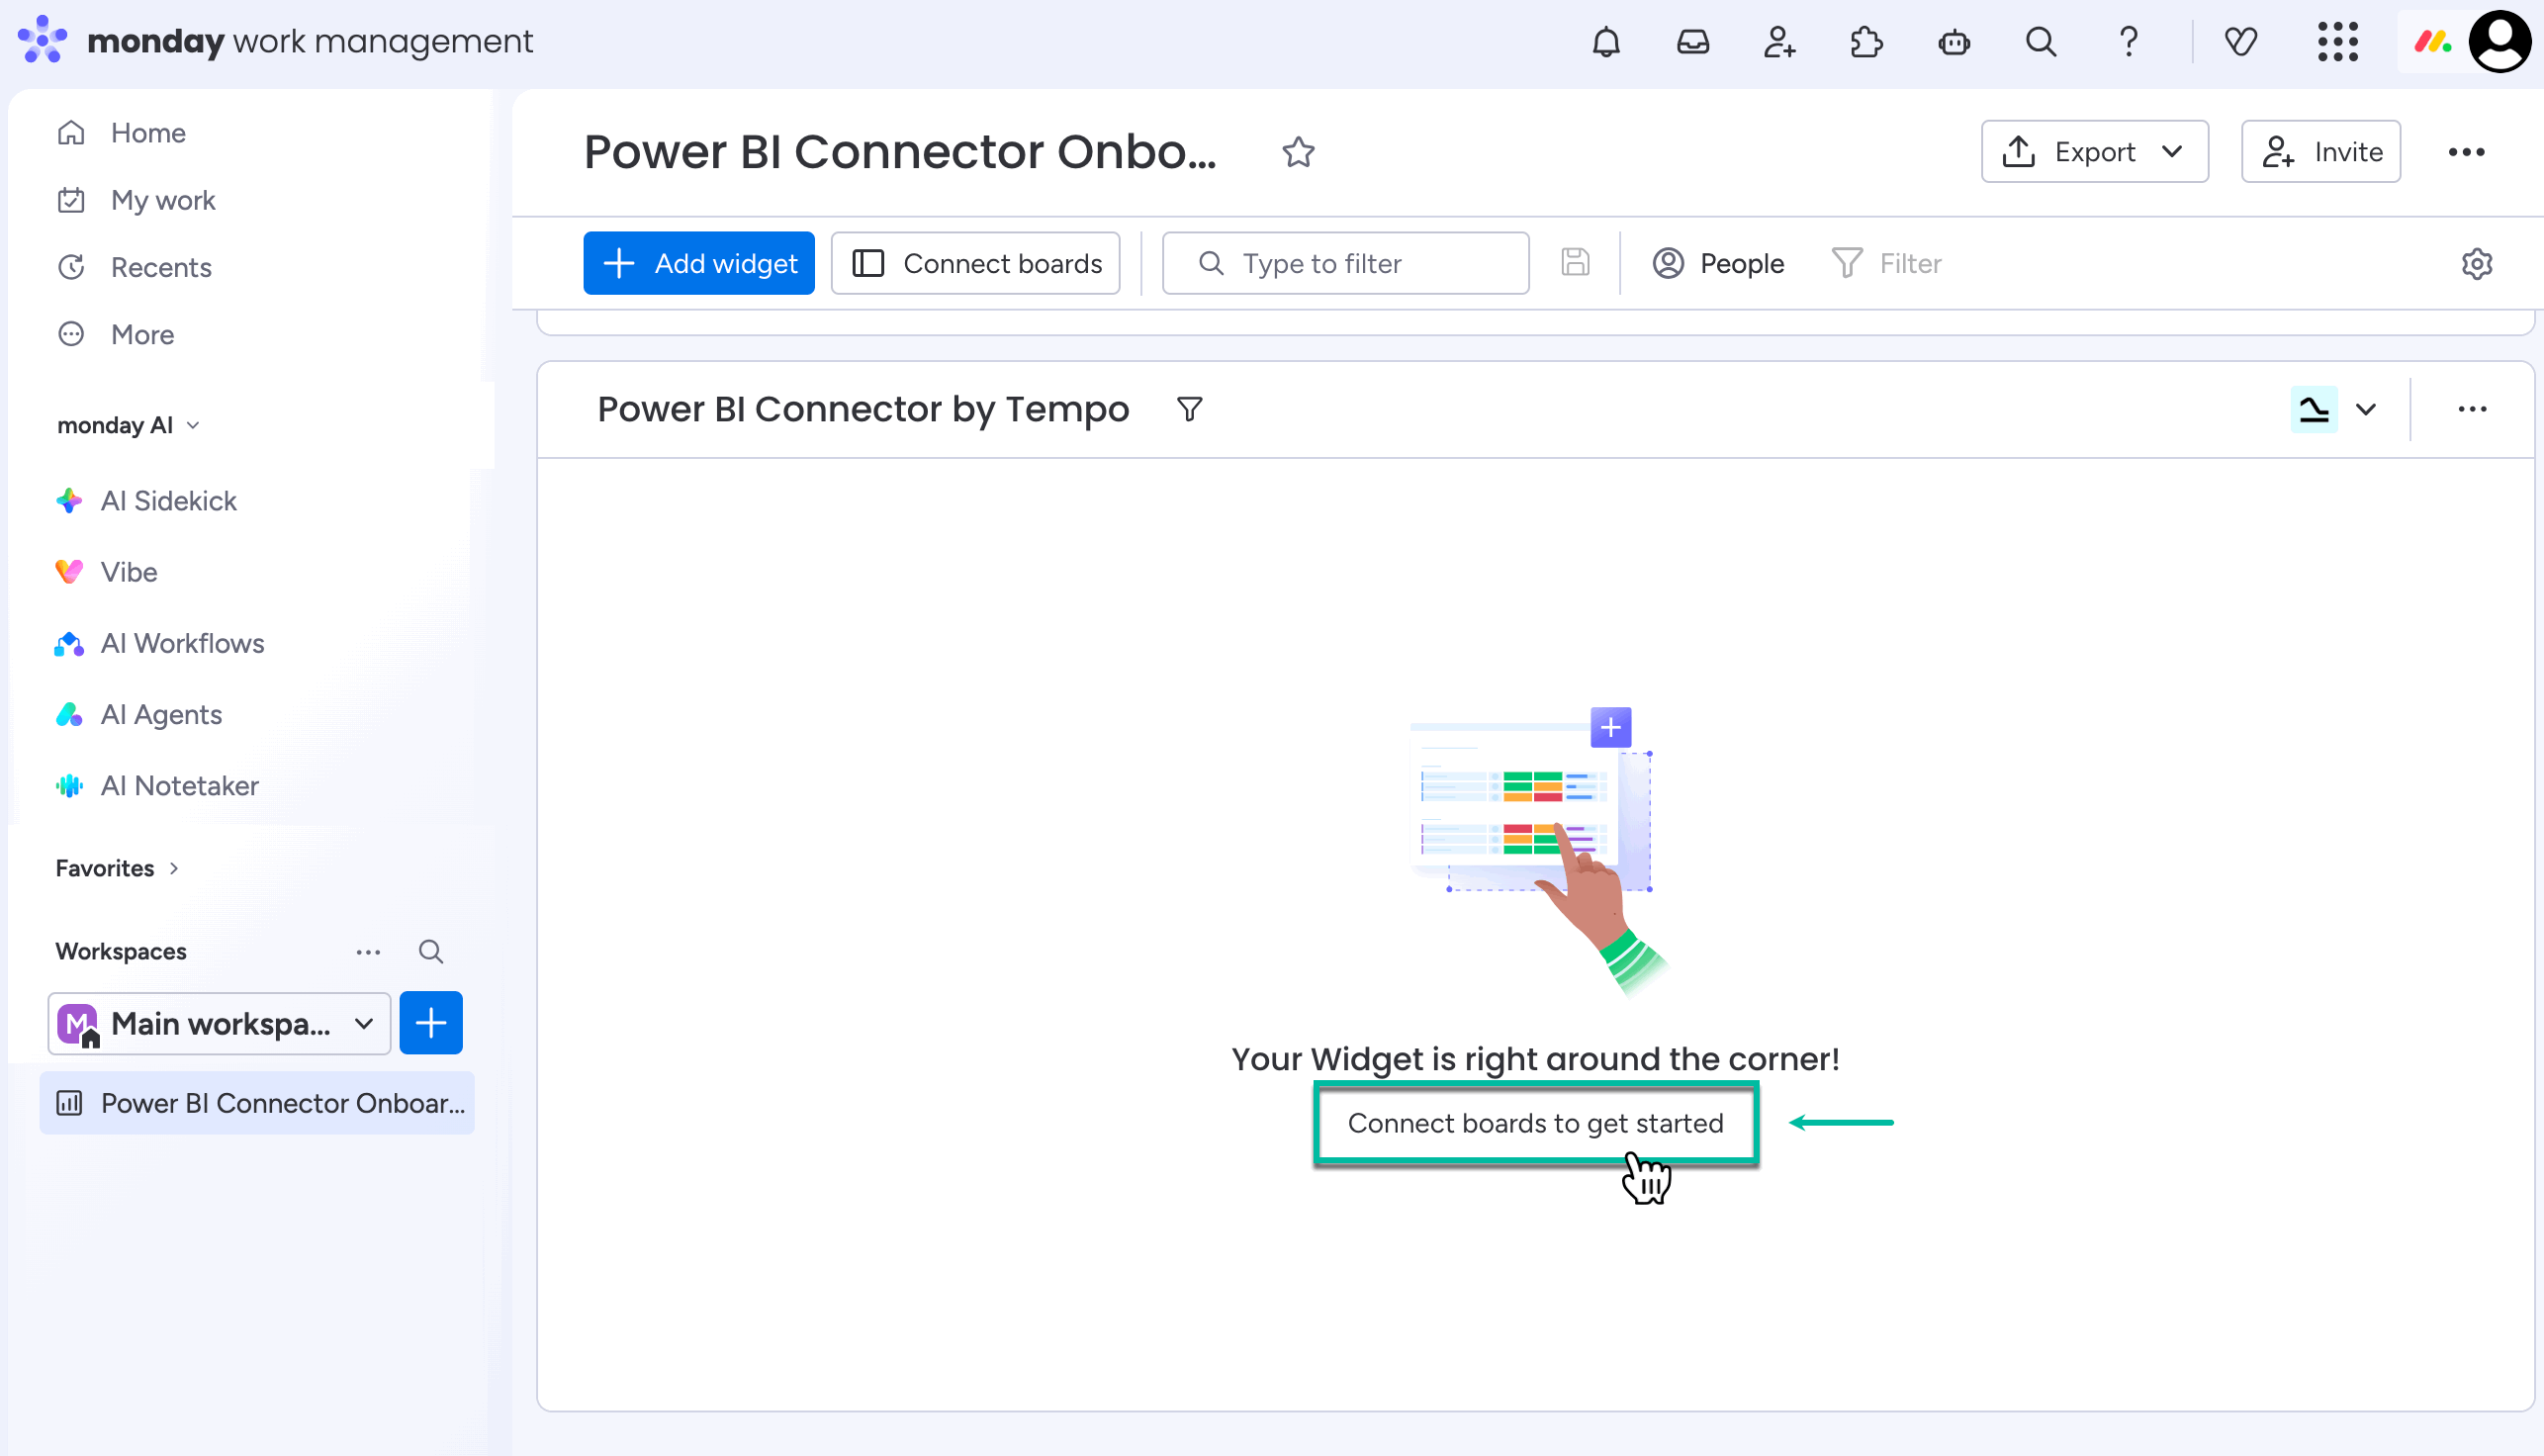The width and height of the screenshot is (2544, 1456).
Task: Open the product switcher grid icon
Action: pyautogui.click(x=2337, y=42)
